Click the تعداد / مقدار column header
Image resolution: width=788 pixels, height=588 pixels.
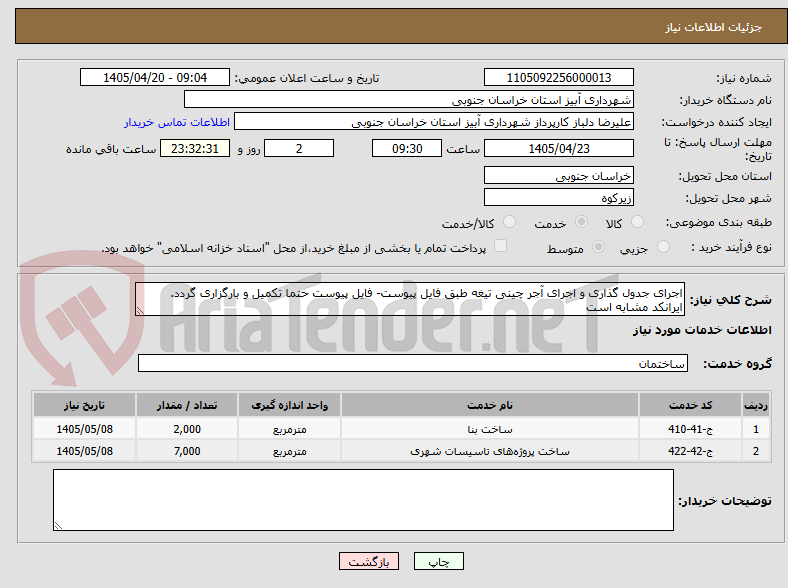pos(187,405)
